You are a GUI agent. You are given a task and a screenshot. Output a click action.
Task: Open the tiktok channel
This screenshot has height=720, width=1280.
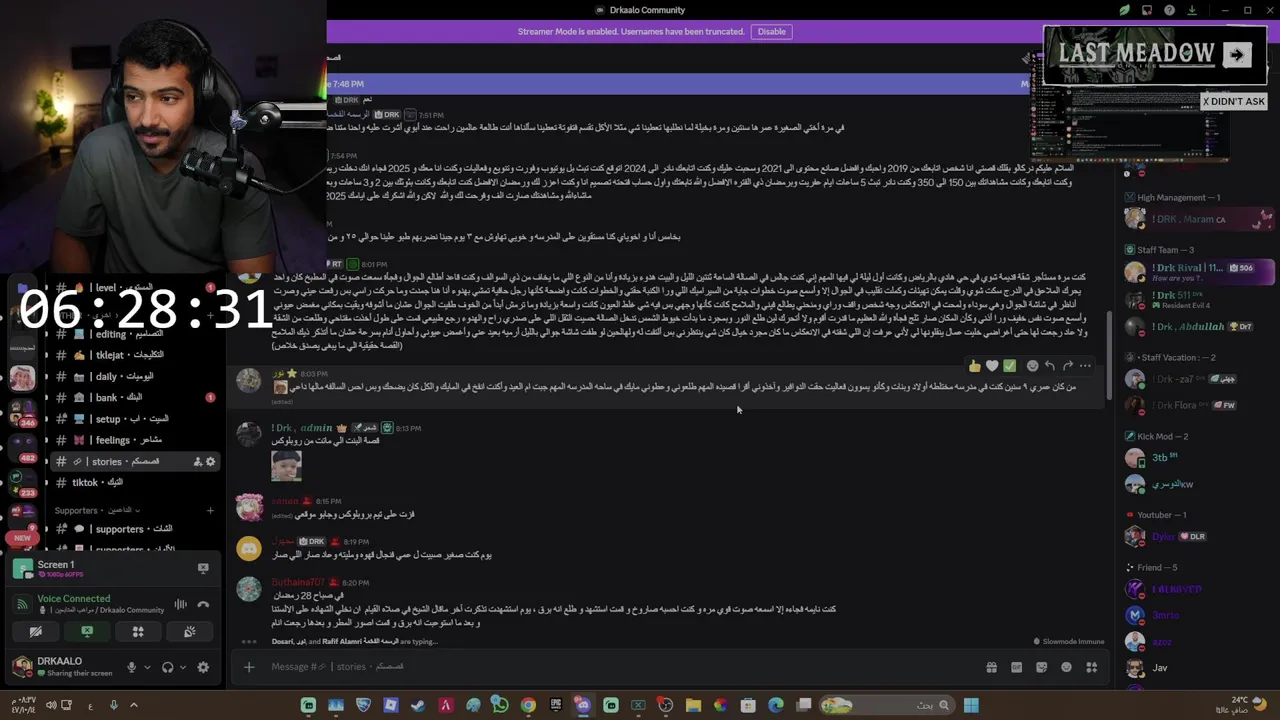click(x=133, y=483)
